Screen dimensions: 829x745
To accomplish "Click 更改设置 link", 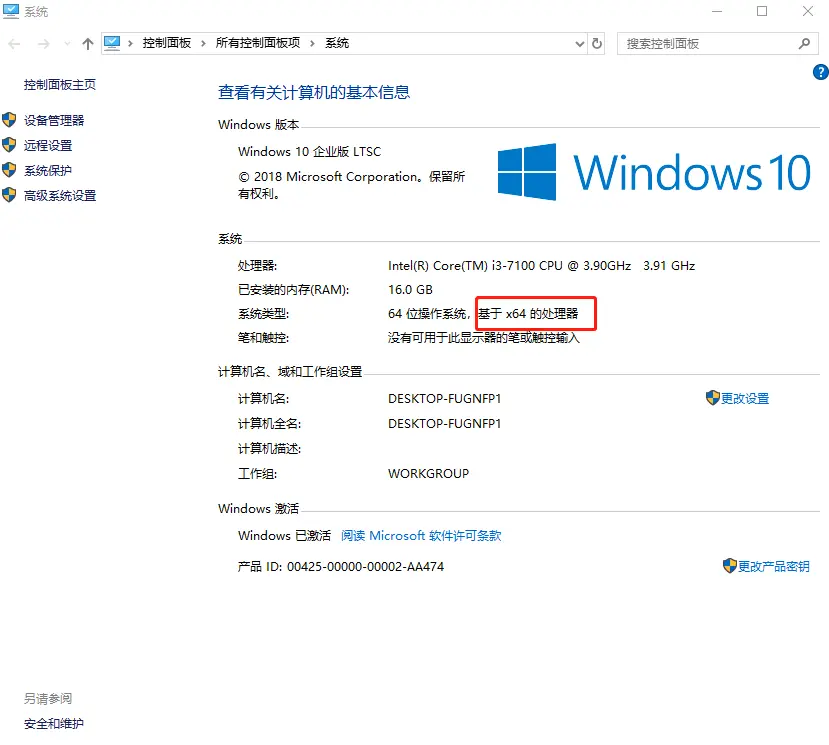I will click(x=745, y=399).
